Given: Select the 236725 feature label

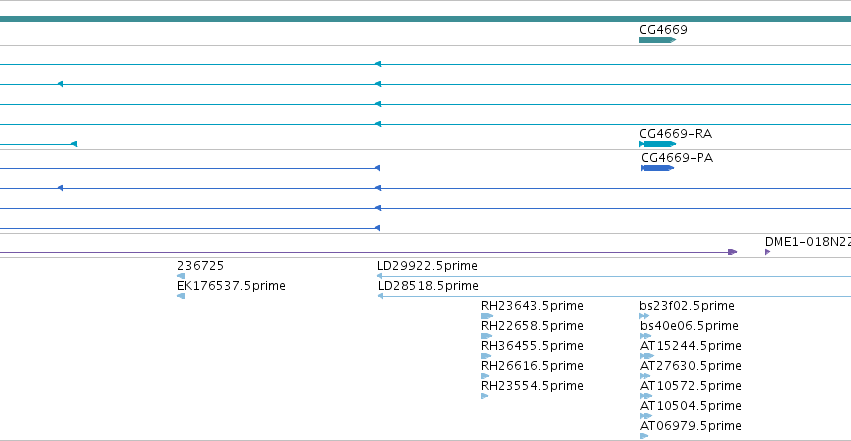Looking at the screenshot, I should (x=200, y=265).
